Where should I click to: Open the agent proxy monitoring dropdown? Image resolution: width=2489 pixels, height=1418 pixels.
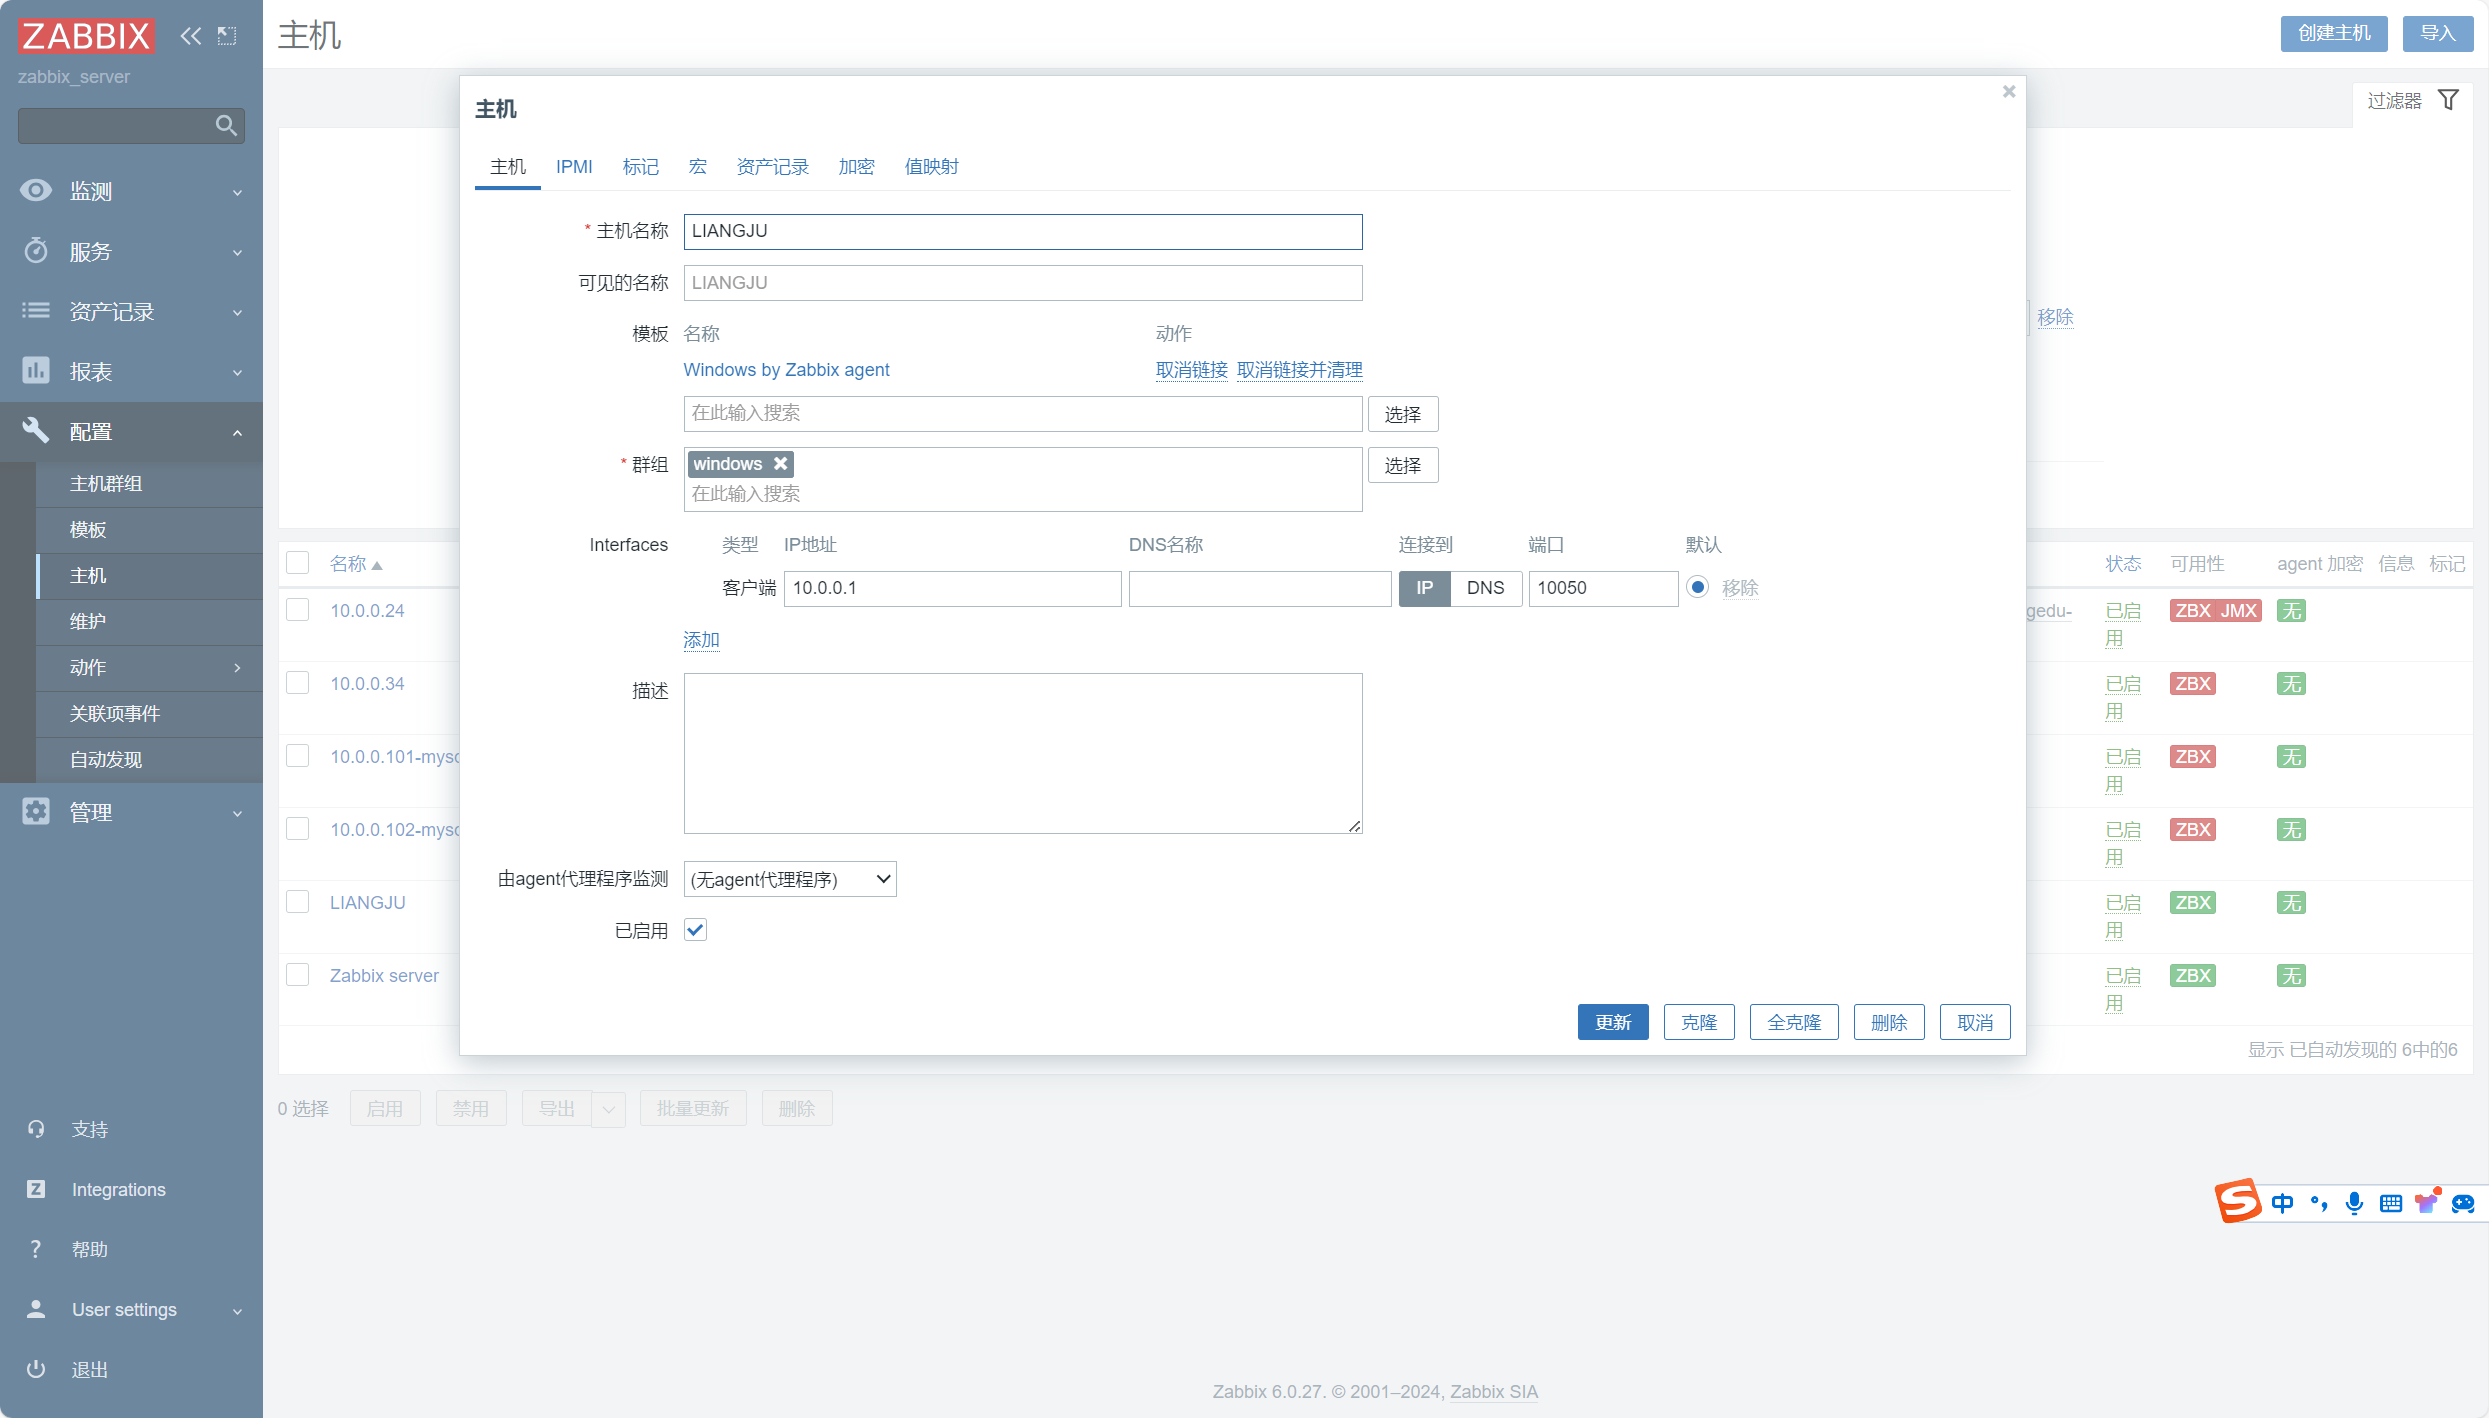(x=790, y=879)
